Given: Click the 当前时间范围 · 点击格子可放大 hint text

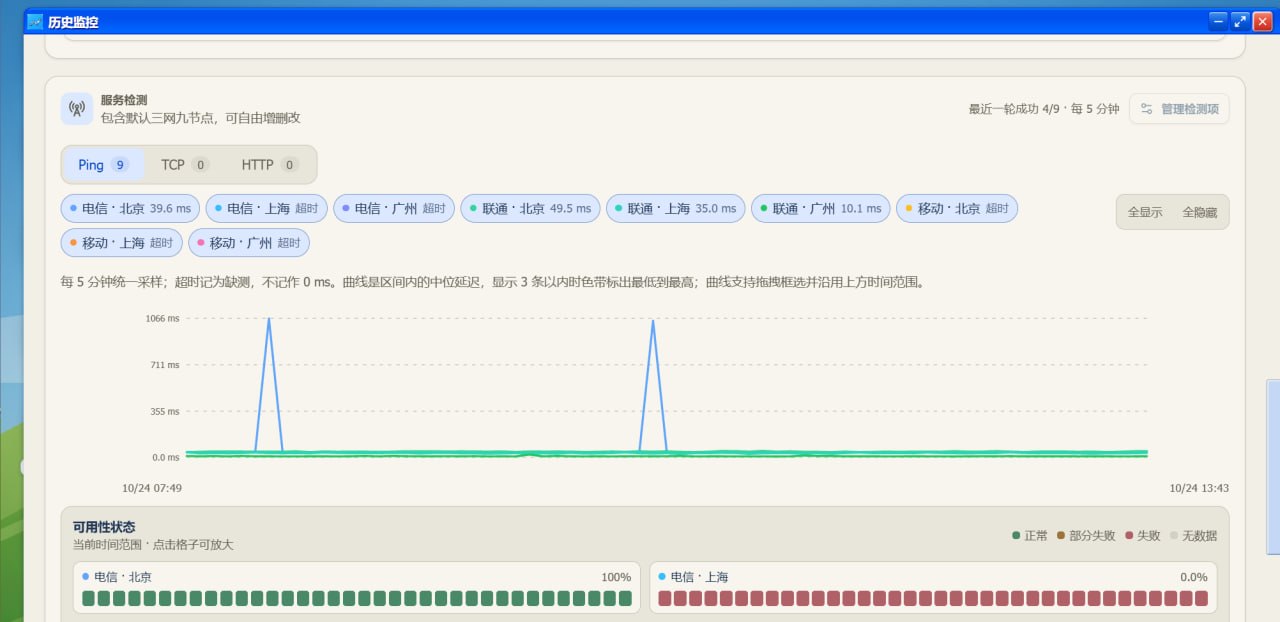Looking at the screenshot, I should (153, 545).
